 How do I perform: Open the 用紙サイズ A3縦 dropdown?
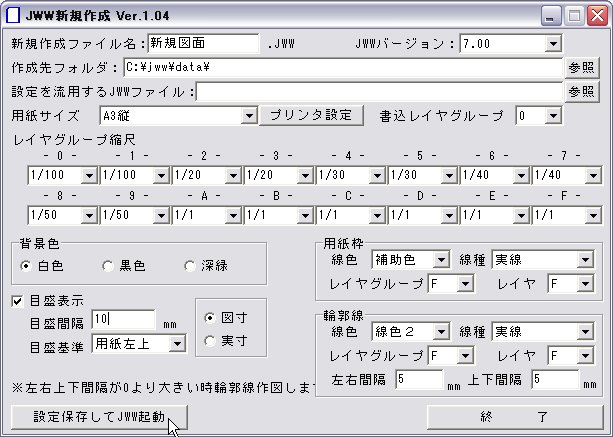coord(249,116)
